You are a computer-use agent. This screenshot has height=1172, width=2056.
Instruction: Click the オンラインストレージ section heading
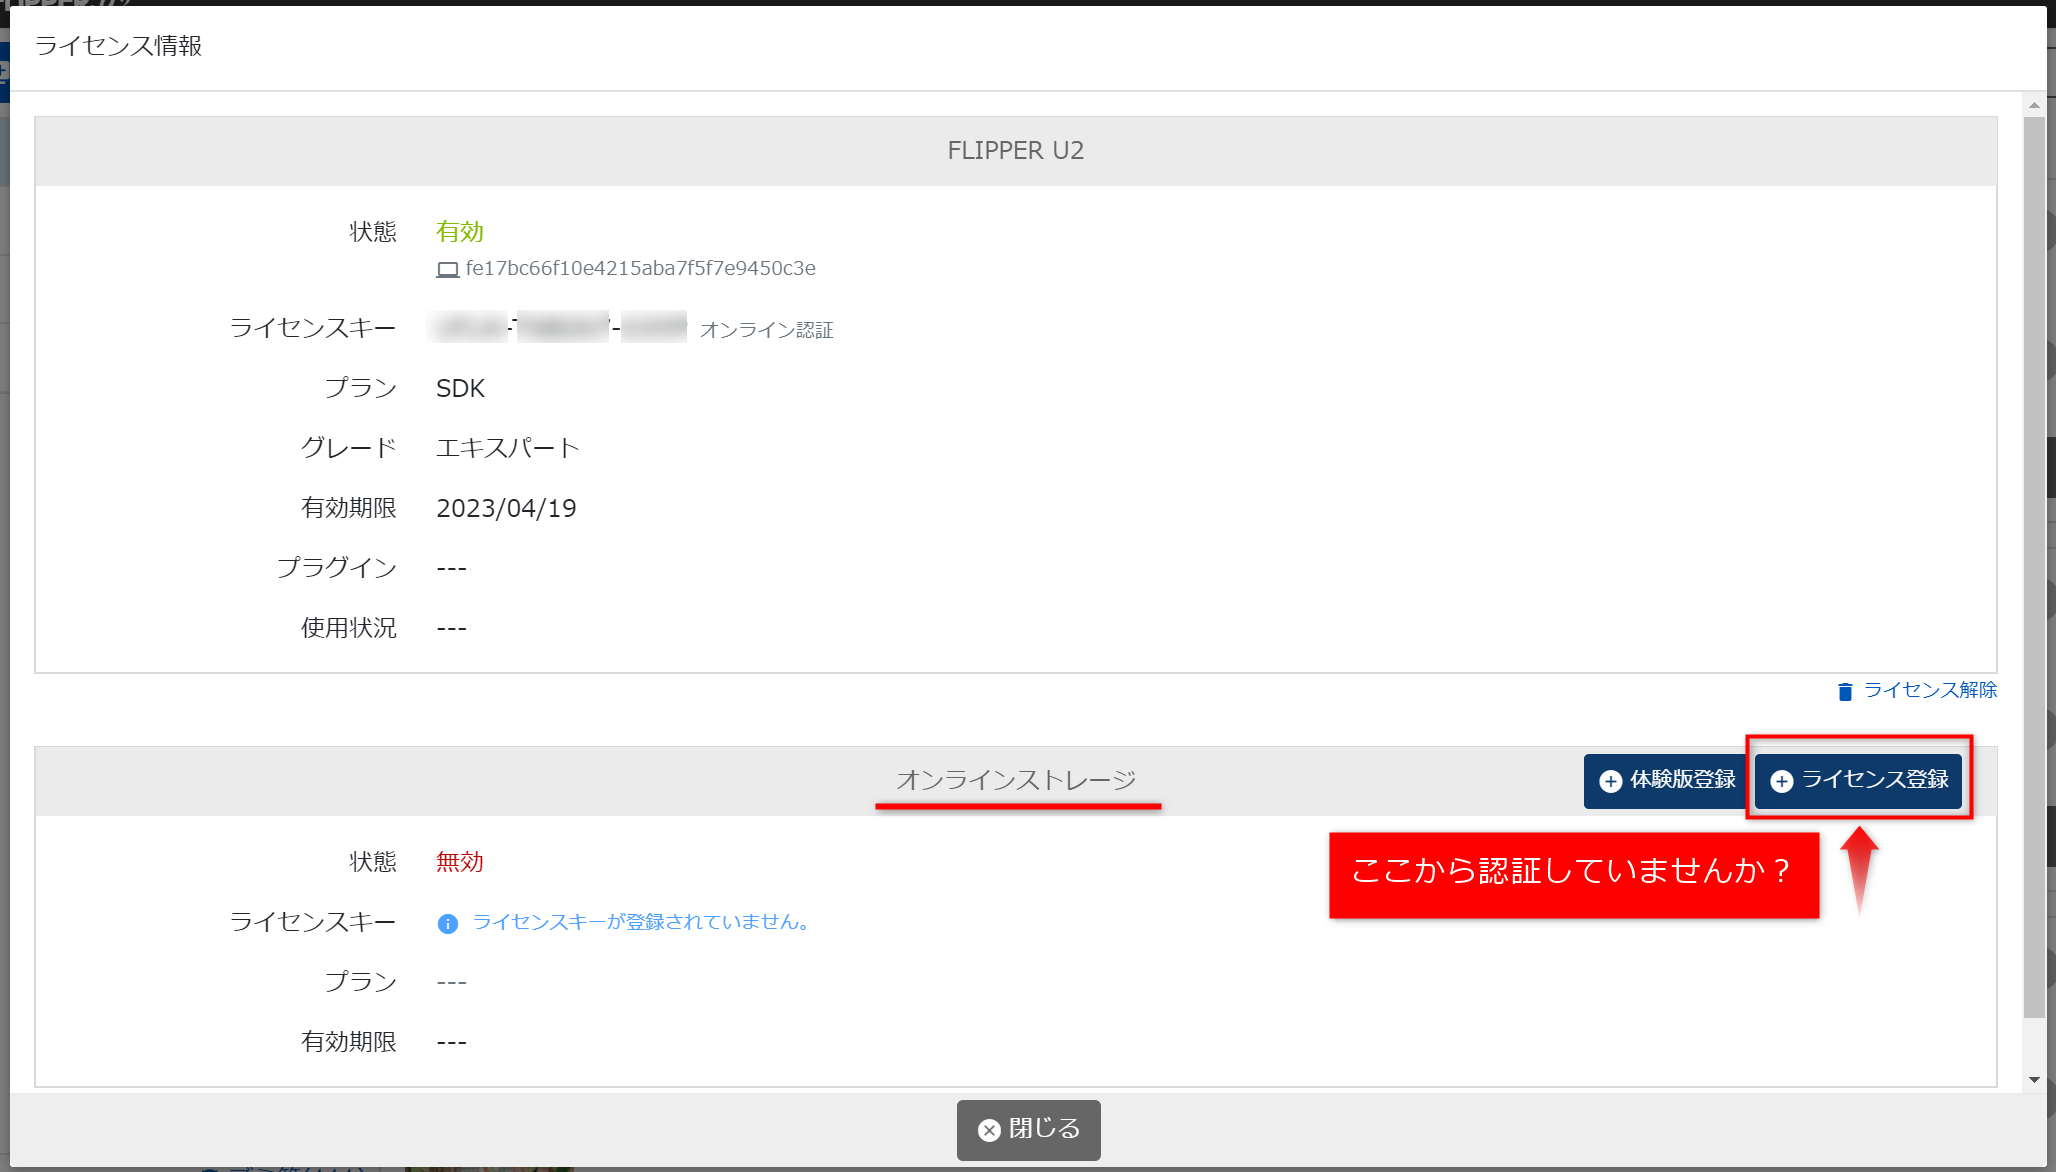[1015, 780]
